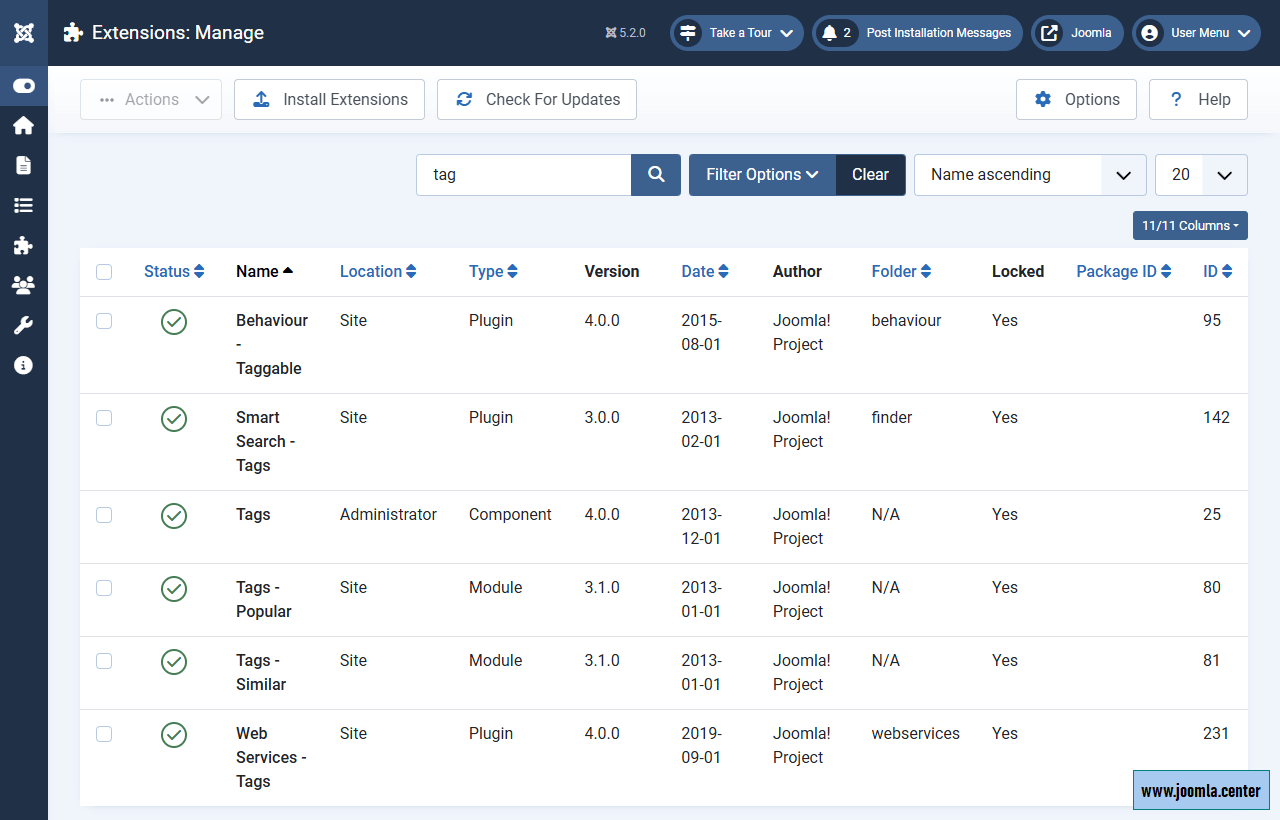The width and height of the screenshot is (1280, 820).
Task: Click the Joomla logo in the sidebar
Action: [24, 32]
